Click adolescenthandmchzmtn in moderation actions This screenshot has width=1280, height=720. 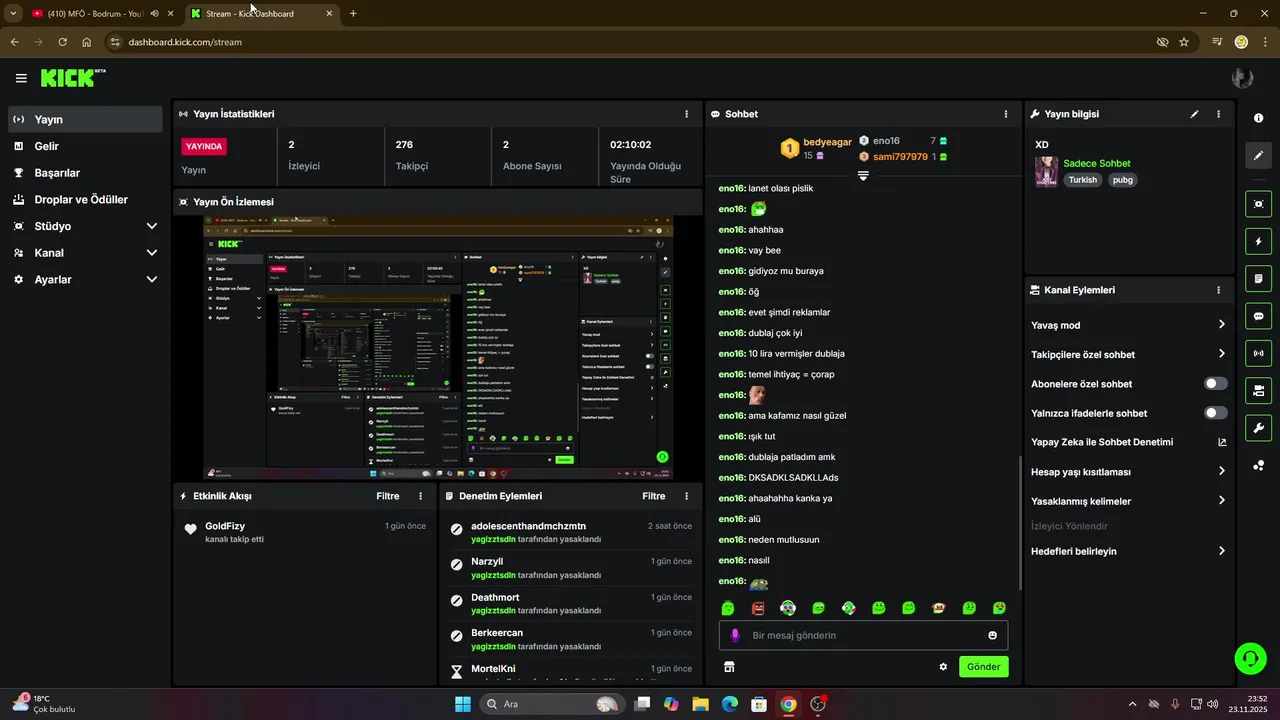tap(528, 526)
